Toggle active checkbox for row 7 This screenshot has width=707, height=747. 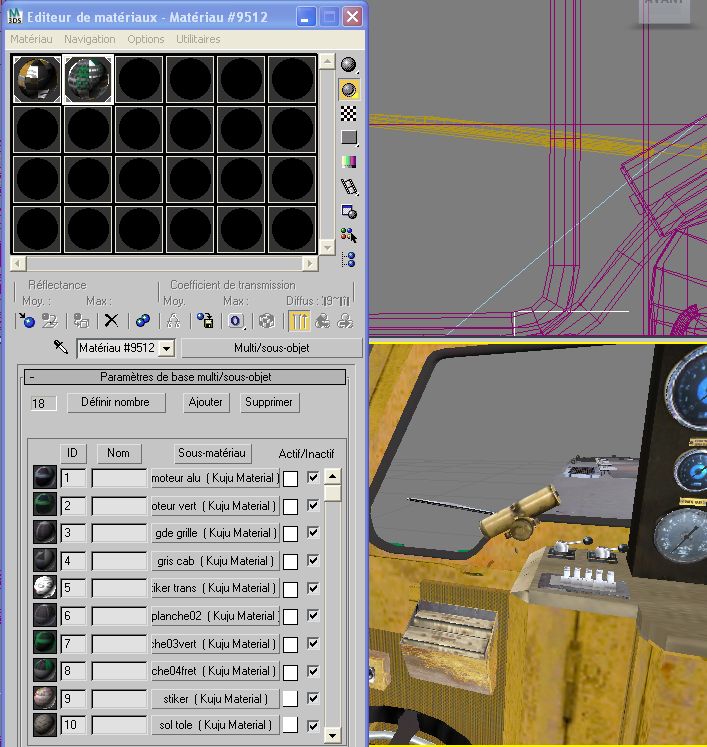point(313,643)
